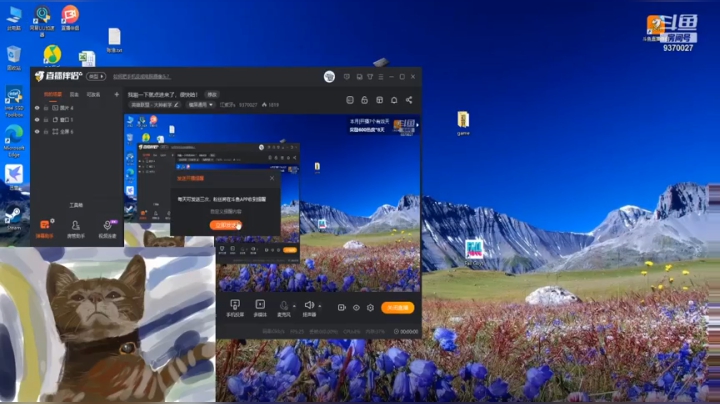The height and width of the screenshot is (404, 720).
Task: Switch orientation with the 横屏 mode pill
Action: 96,76
